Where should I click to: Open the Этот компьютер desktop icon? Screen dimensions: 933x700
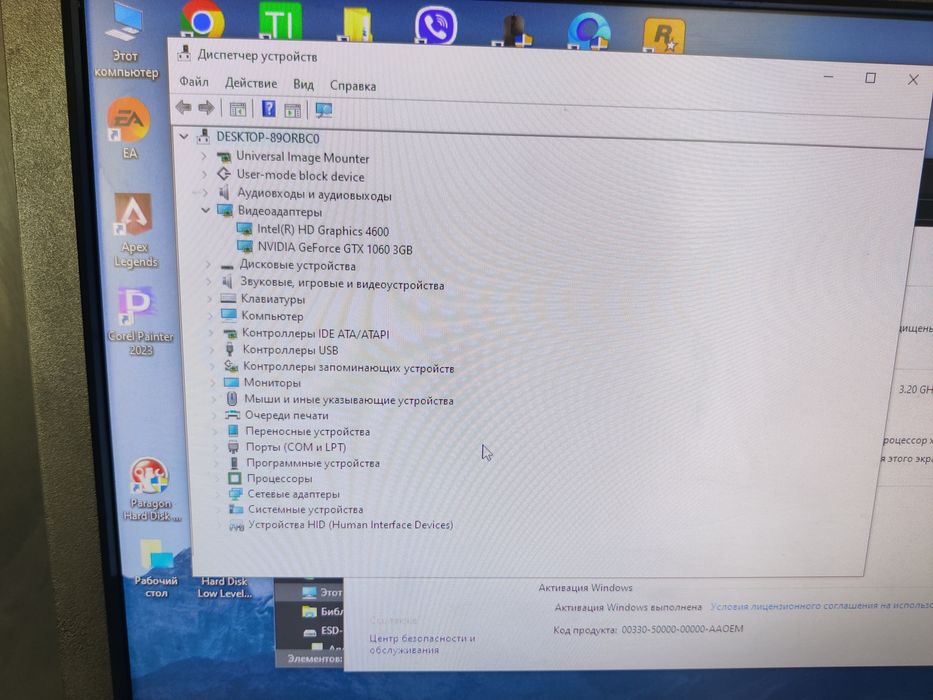[x=126, y=40]
